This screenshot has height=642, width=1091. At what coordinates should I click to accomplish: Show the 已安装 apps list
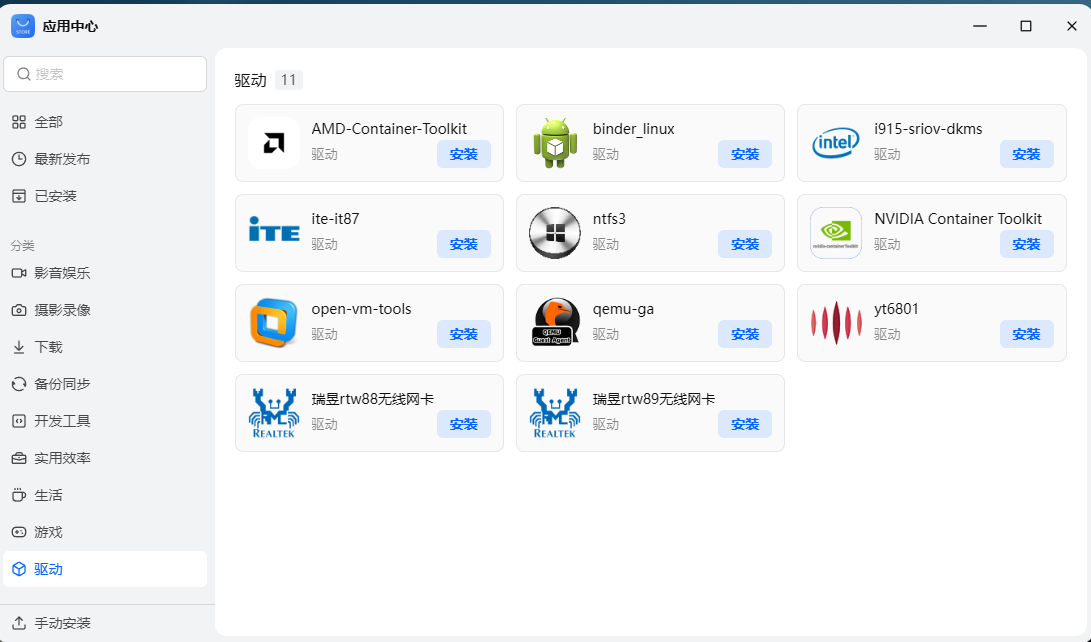click(x=105, y=196)
